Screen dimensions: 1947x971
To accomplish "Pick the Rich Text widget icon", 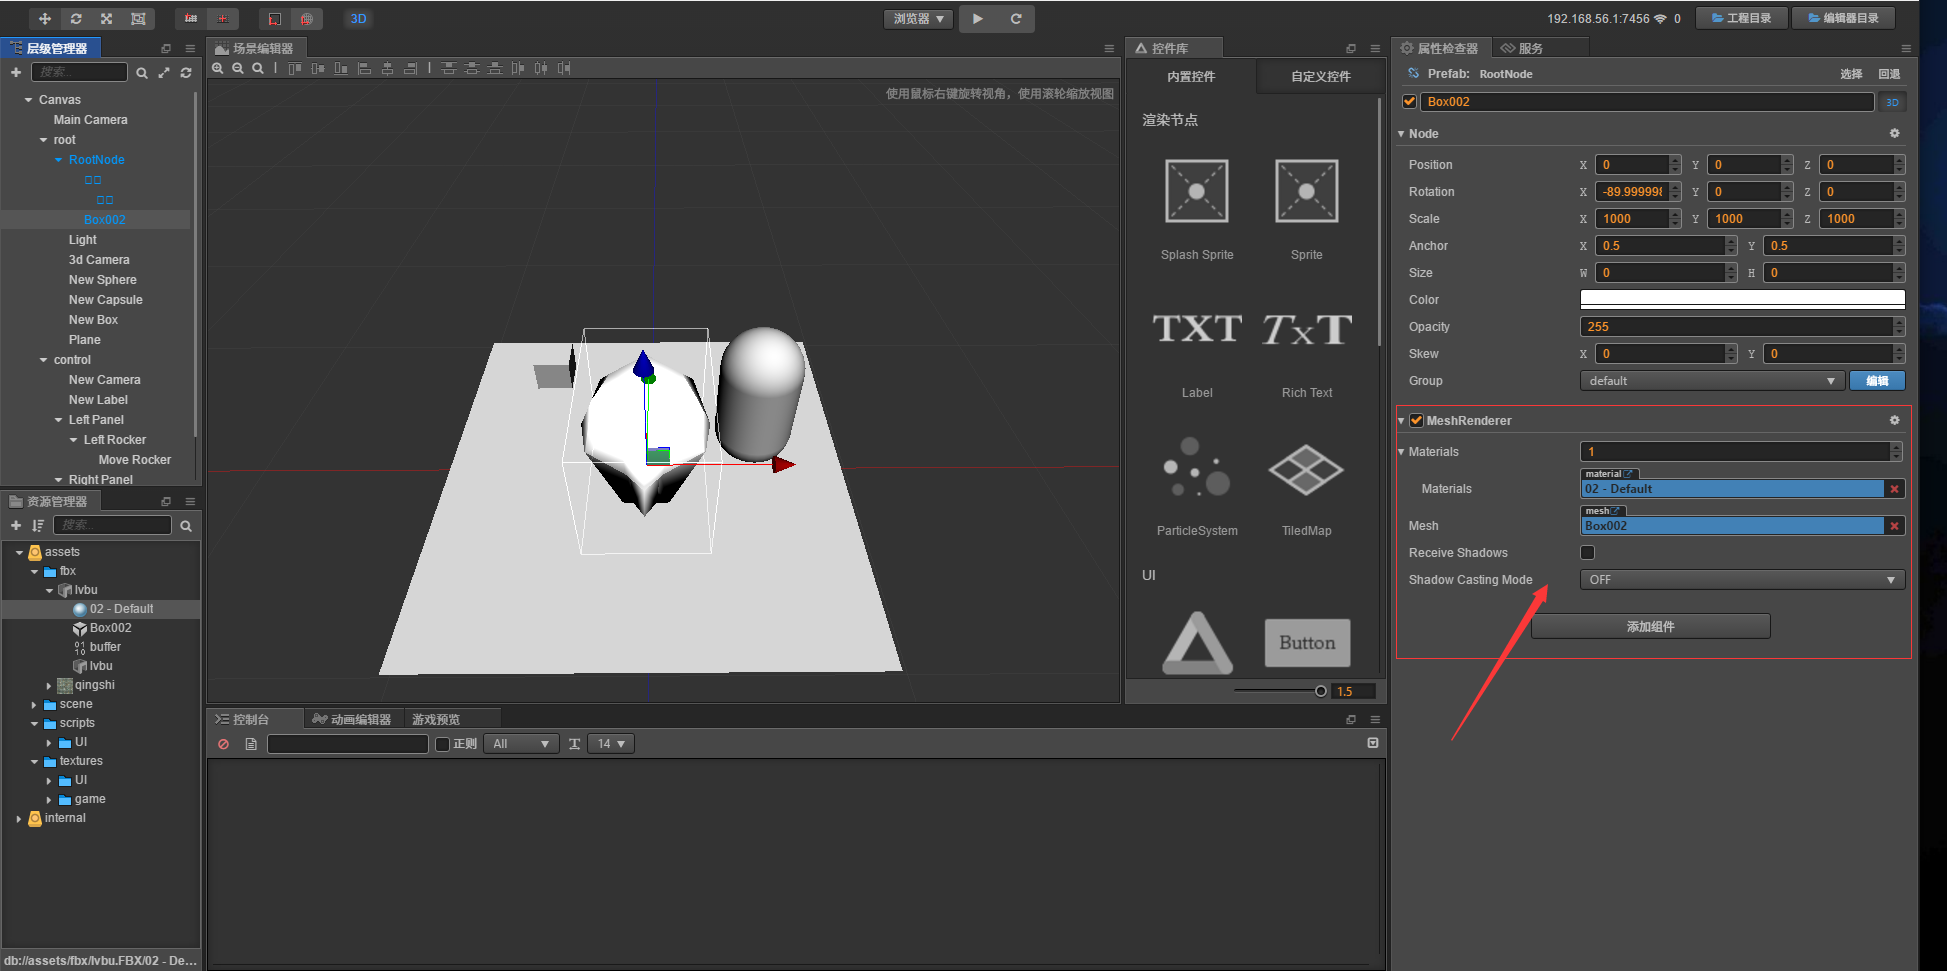I will click(1307, 329).
